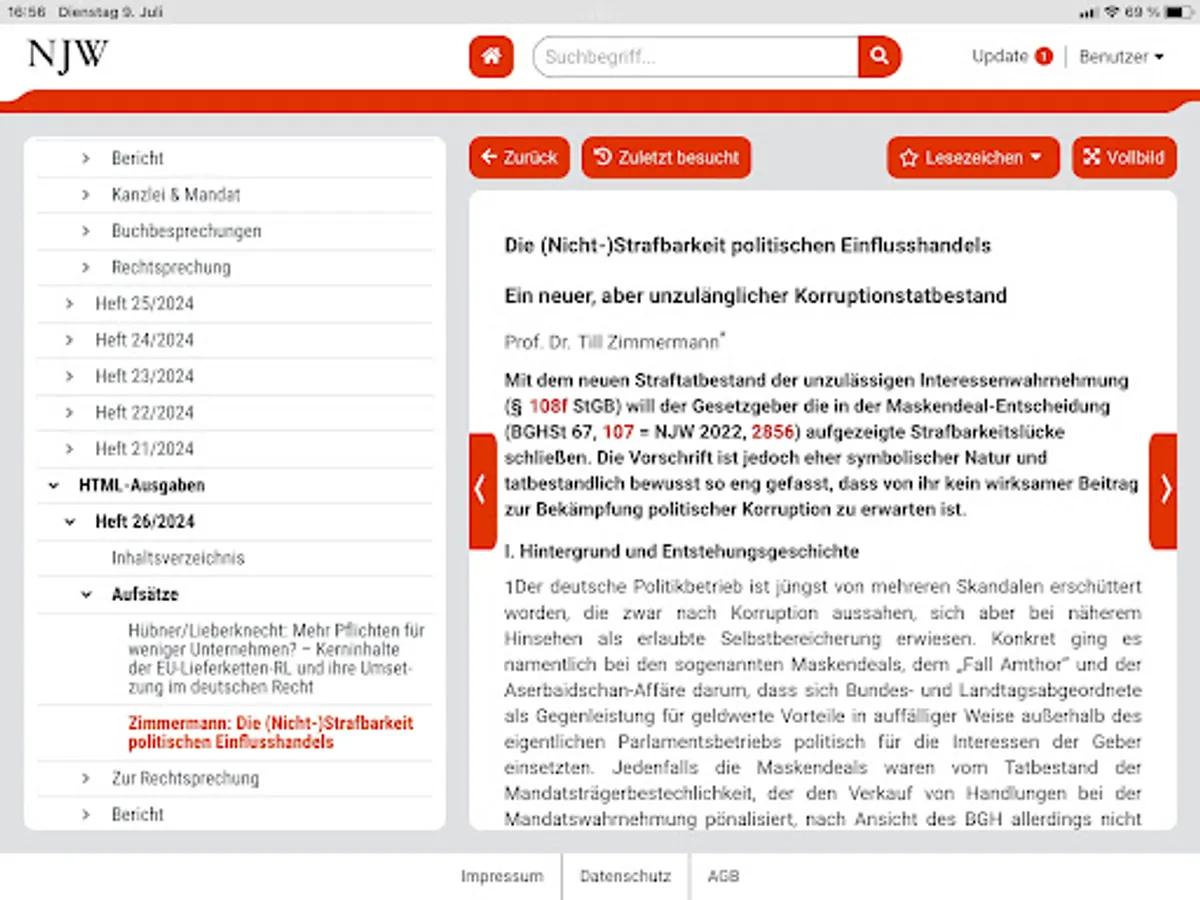Screen dimensions: 1200x900
Task: Open the home icon in the header
Action: click(490, 57)
